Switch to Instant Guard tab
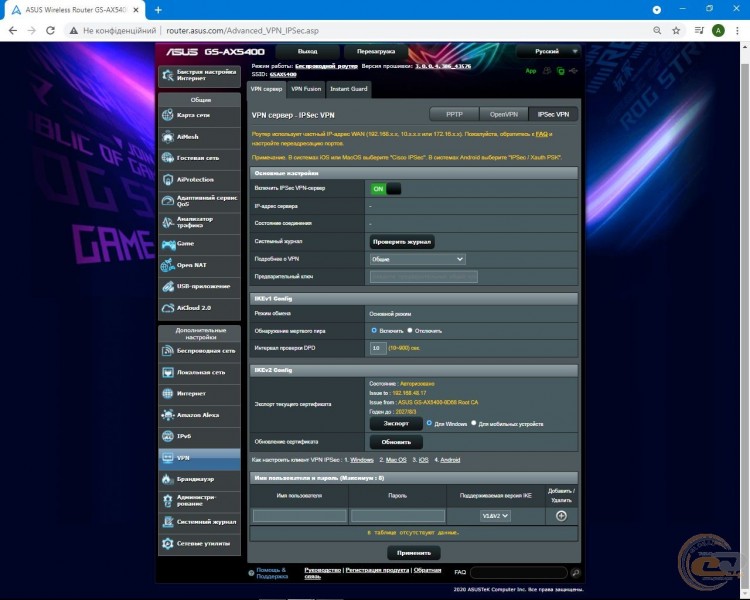The height and width of the screenshot is (600, 750). (349, 89)
